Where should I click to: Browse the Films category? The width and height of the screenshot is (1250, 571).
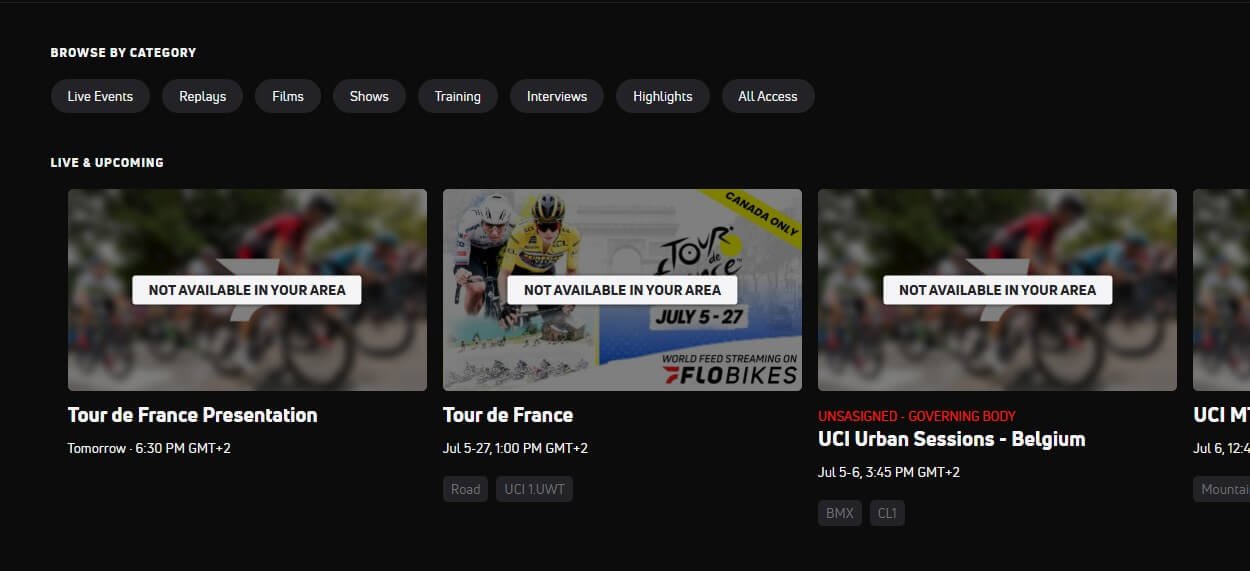pyautogui.click(x=288, y=96)
